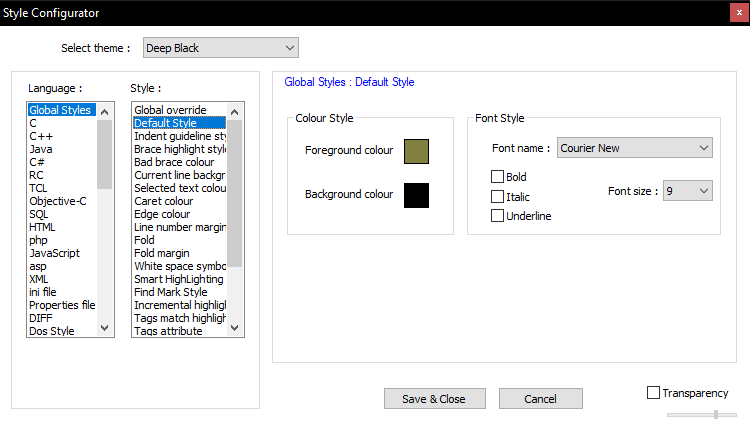The width and height of the screenshot is (750, 426).
Task: Select Smart HighLighting style
Action: click(179, 279)
